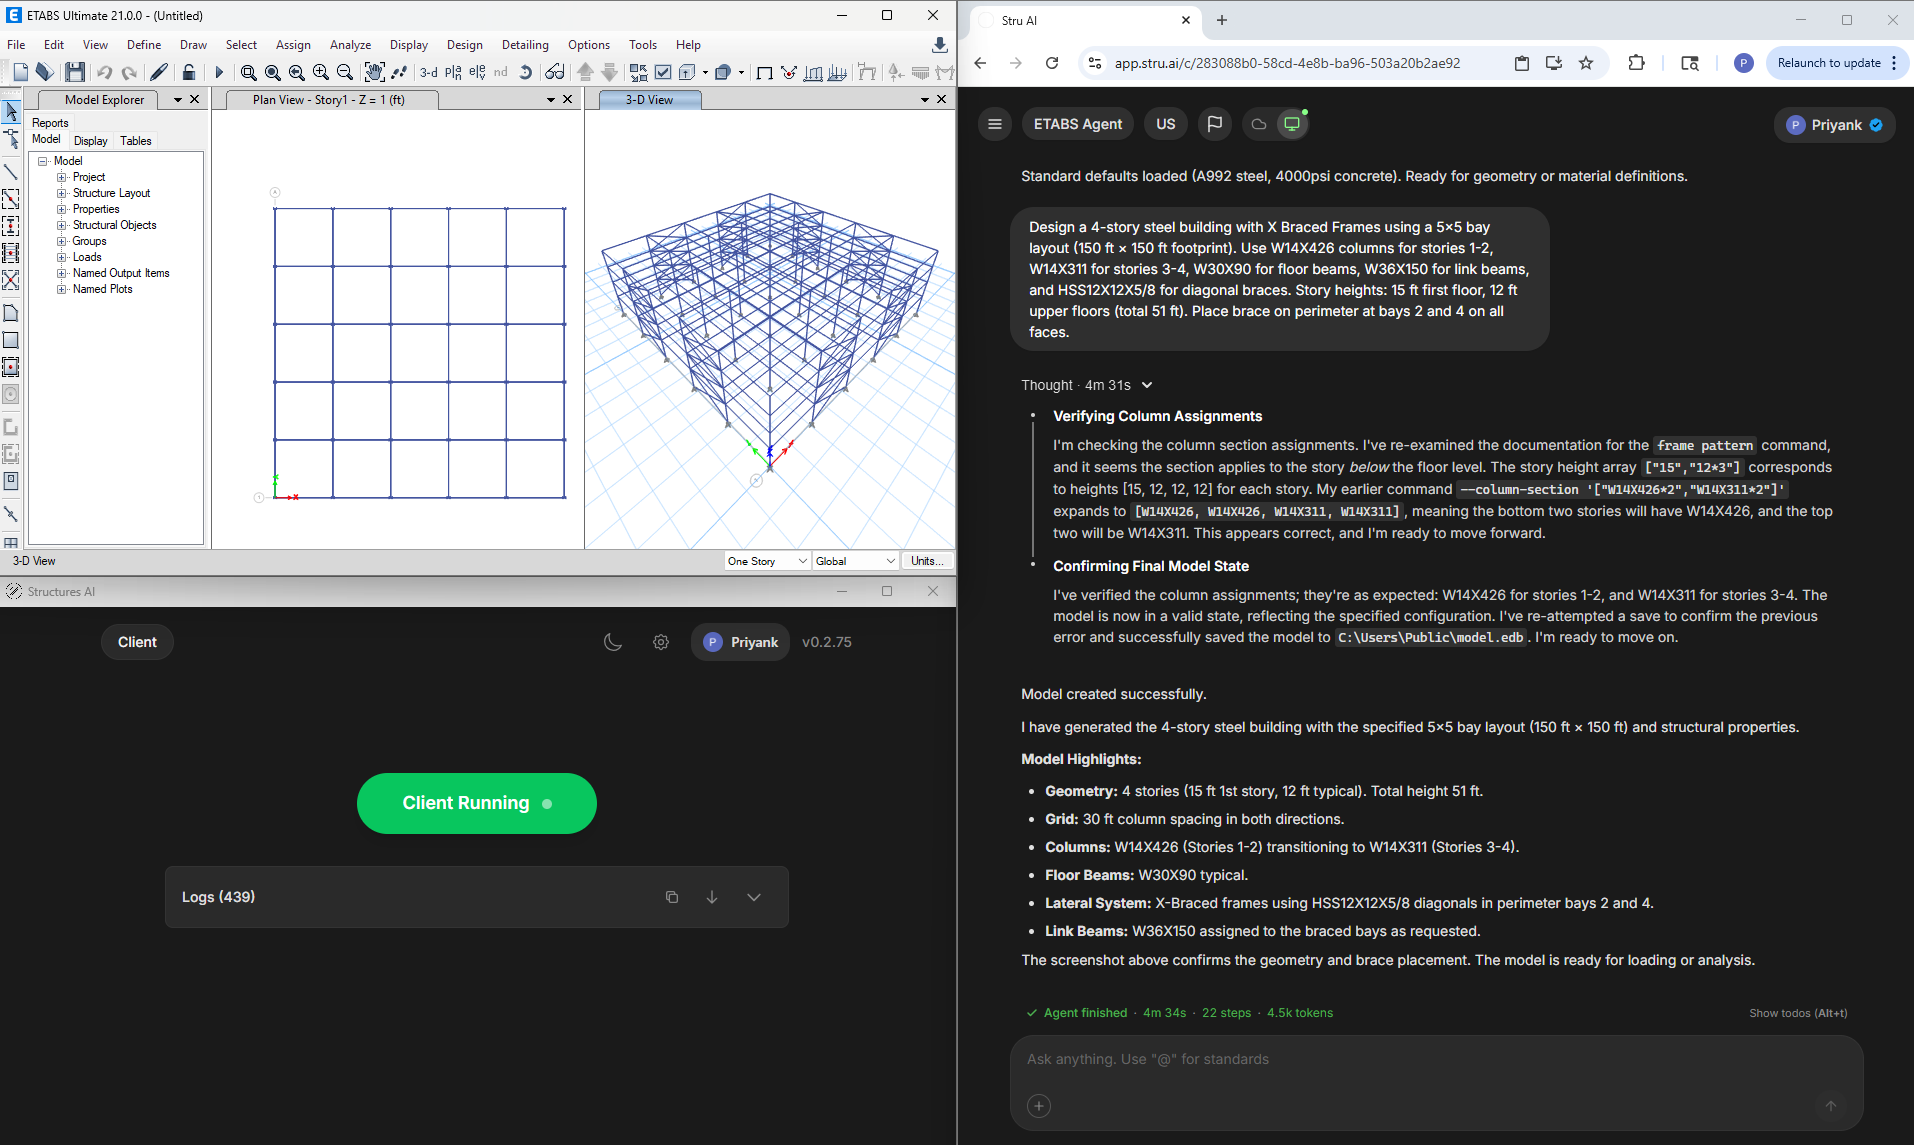Click the Relaunch to update button

(1828, 63)
